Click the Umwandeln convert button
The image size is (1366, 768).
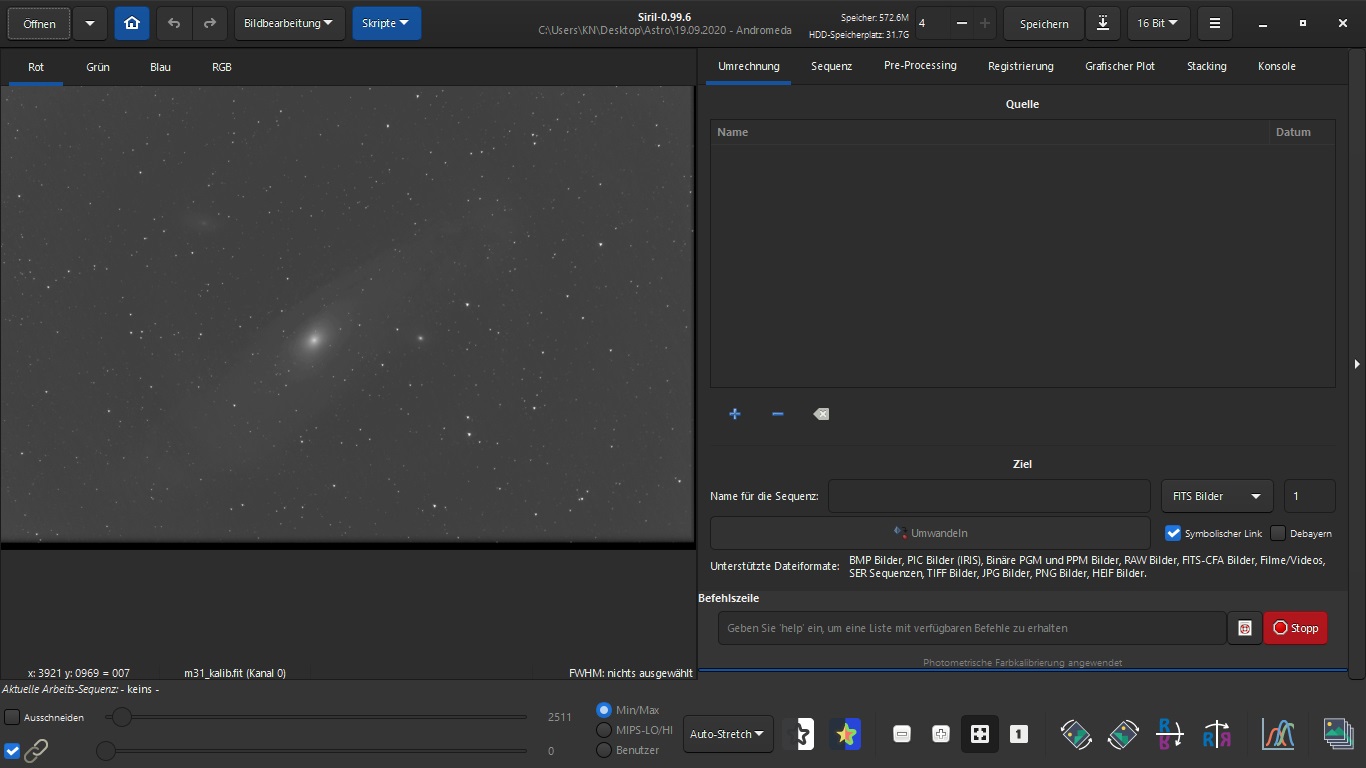pos(930,533)
